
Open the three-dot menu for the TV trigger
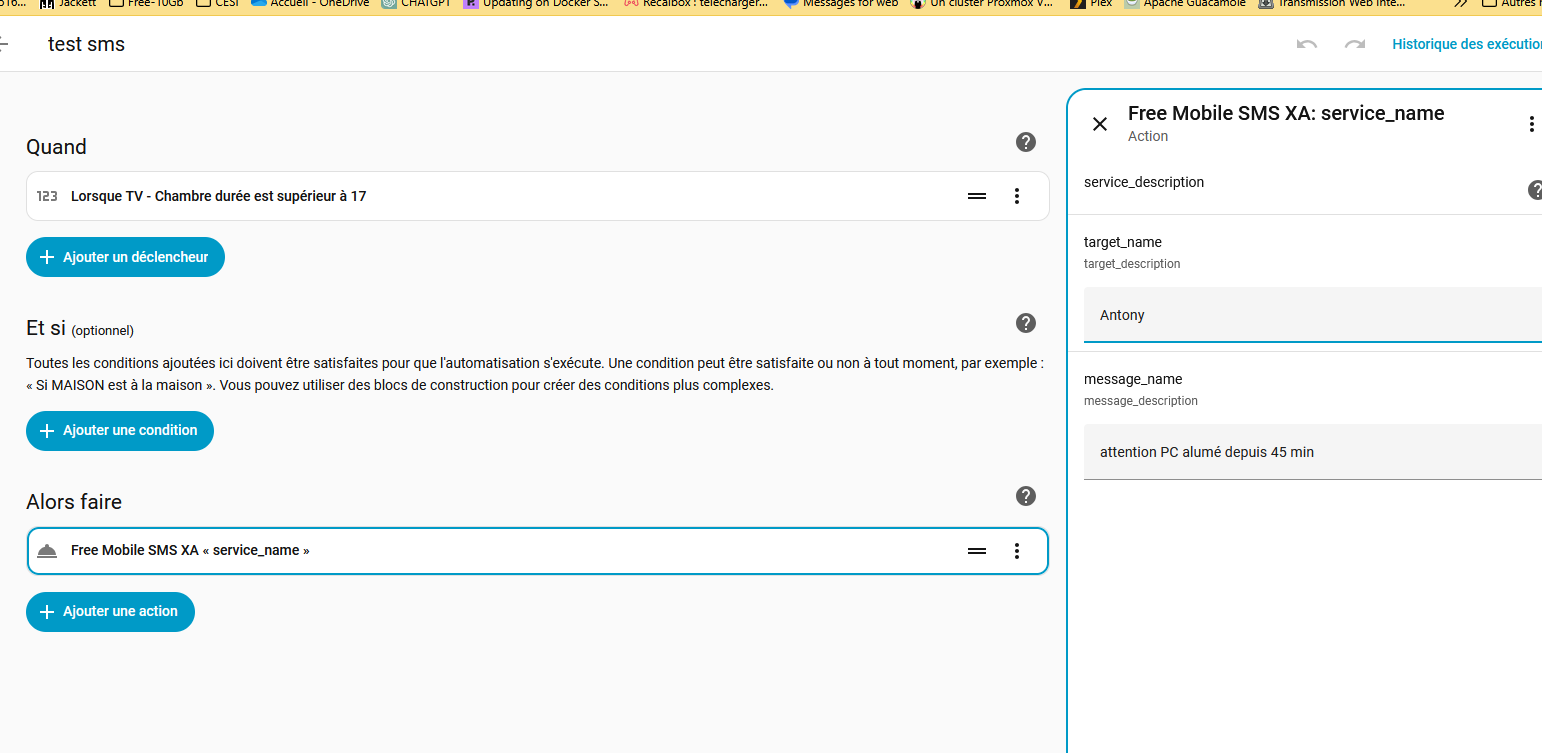coord(1017,196)
